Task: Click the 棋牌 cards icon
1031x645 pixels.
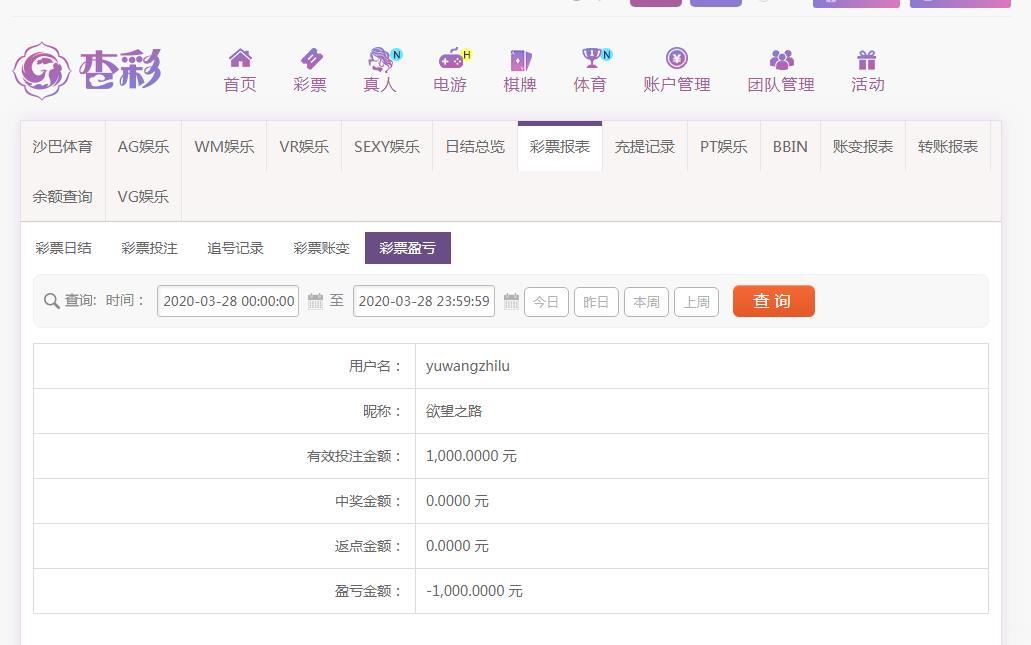Action: point(521,60)
